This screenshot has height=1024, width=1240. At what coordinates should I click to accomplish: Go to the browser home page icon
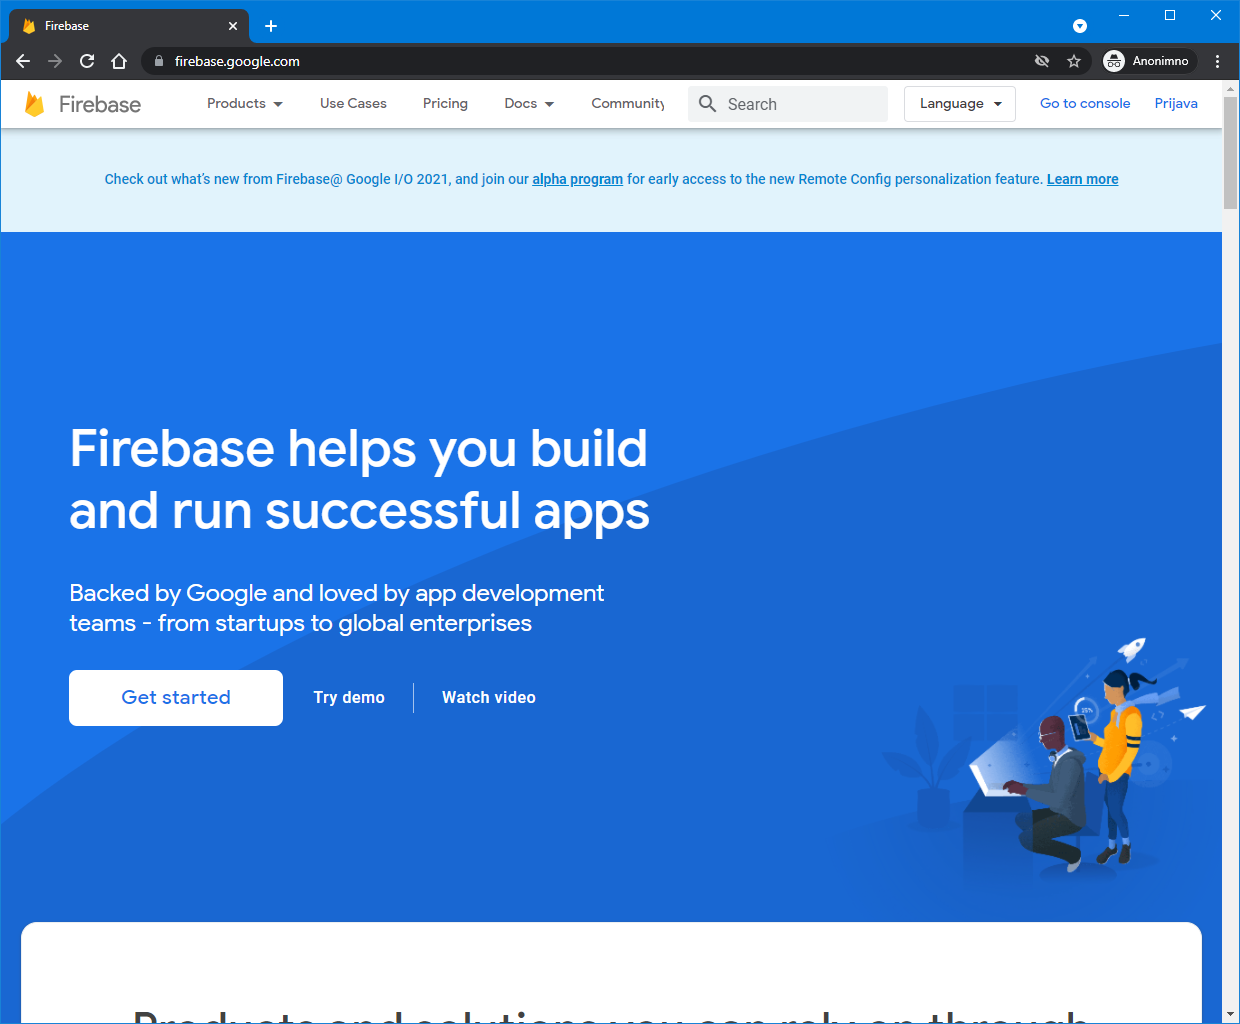[119, 61]
